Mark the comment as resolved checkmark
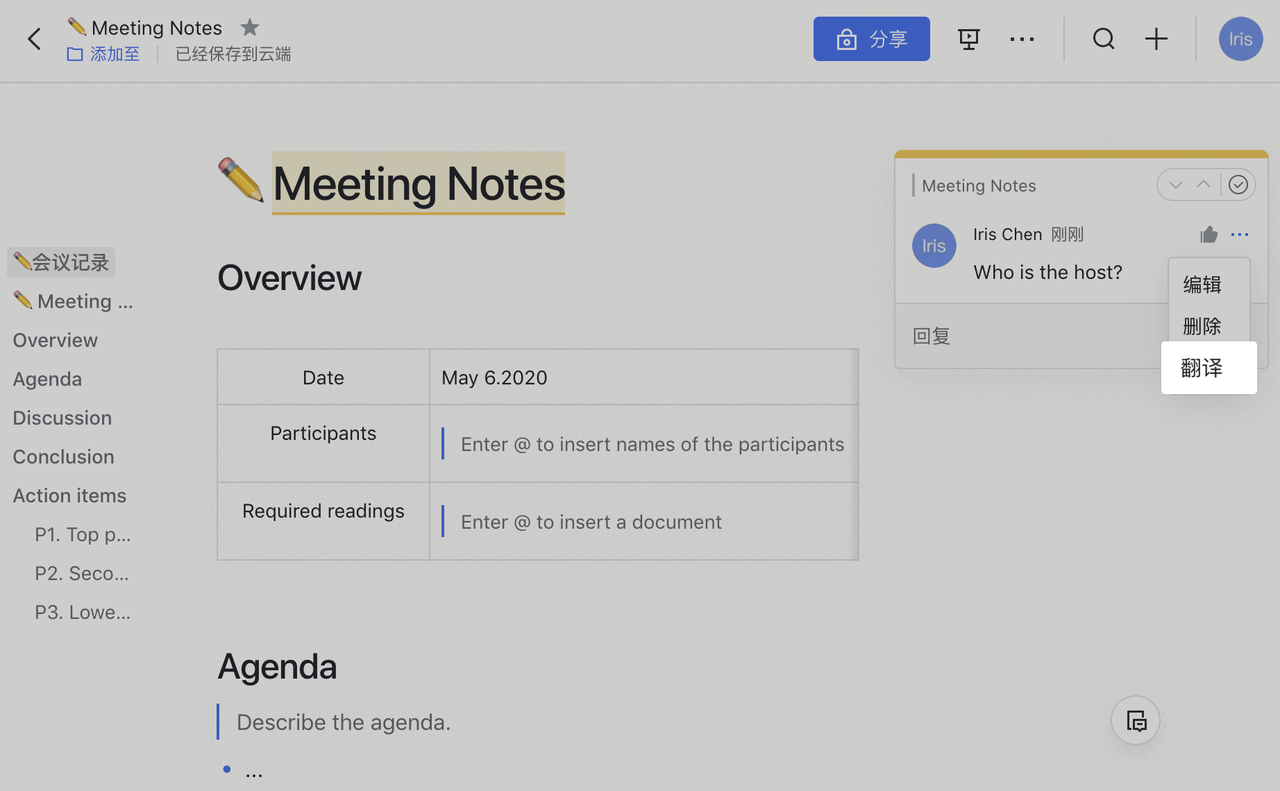1280x791 pixels. click(1238, 185)
